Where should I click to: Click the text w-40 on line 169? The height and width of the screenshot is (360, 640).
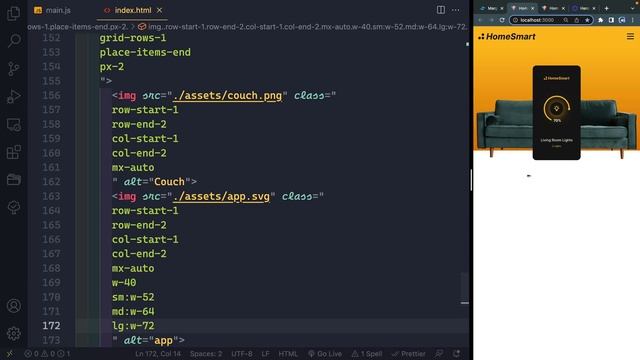[124, 282]
